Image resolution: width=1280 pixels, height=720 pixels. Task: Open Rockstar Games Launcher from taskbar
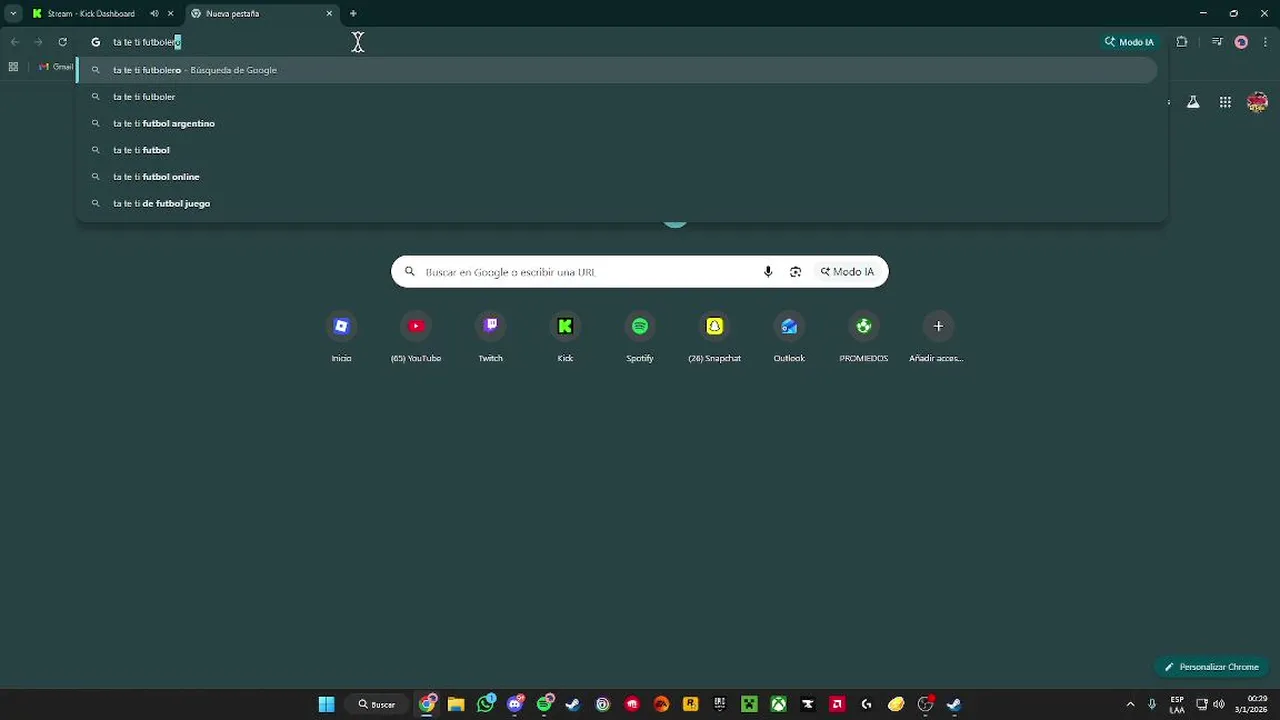coord(690,704)
